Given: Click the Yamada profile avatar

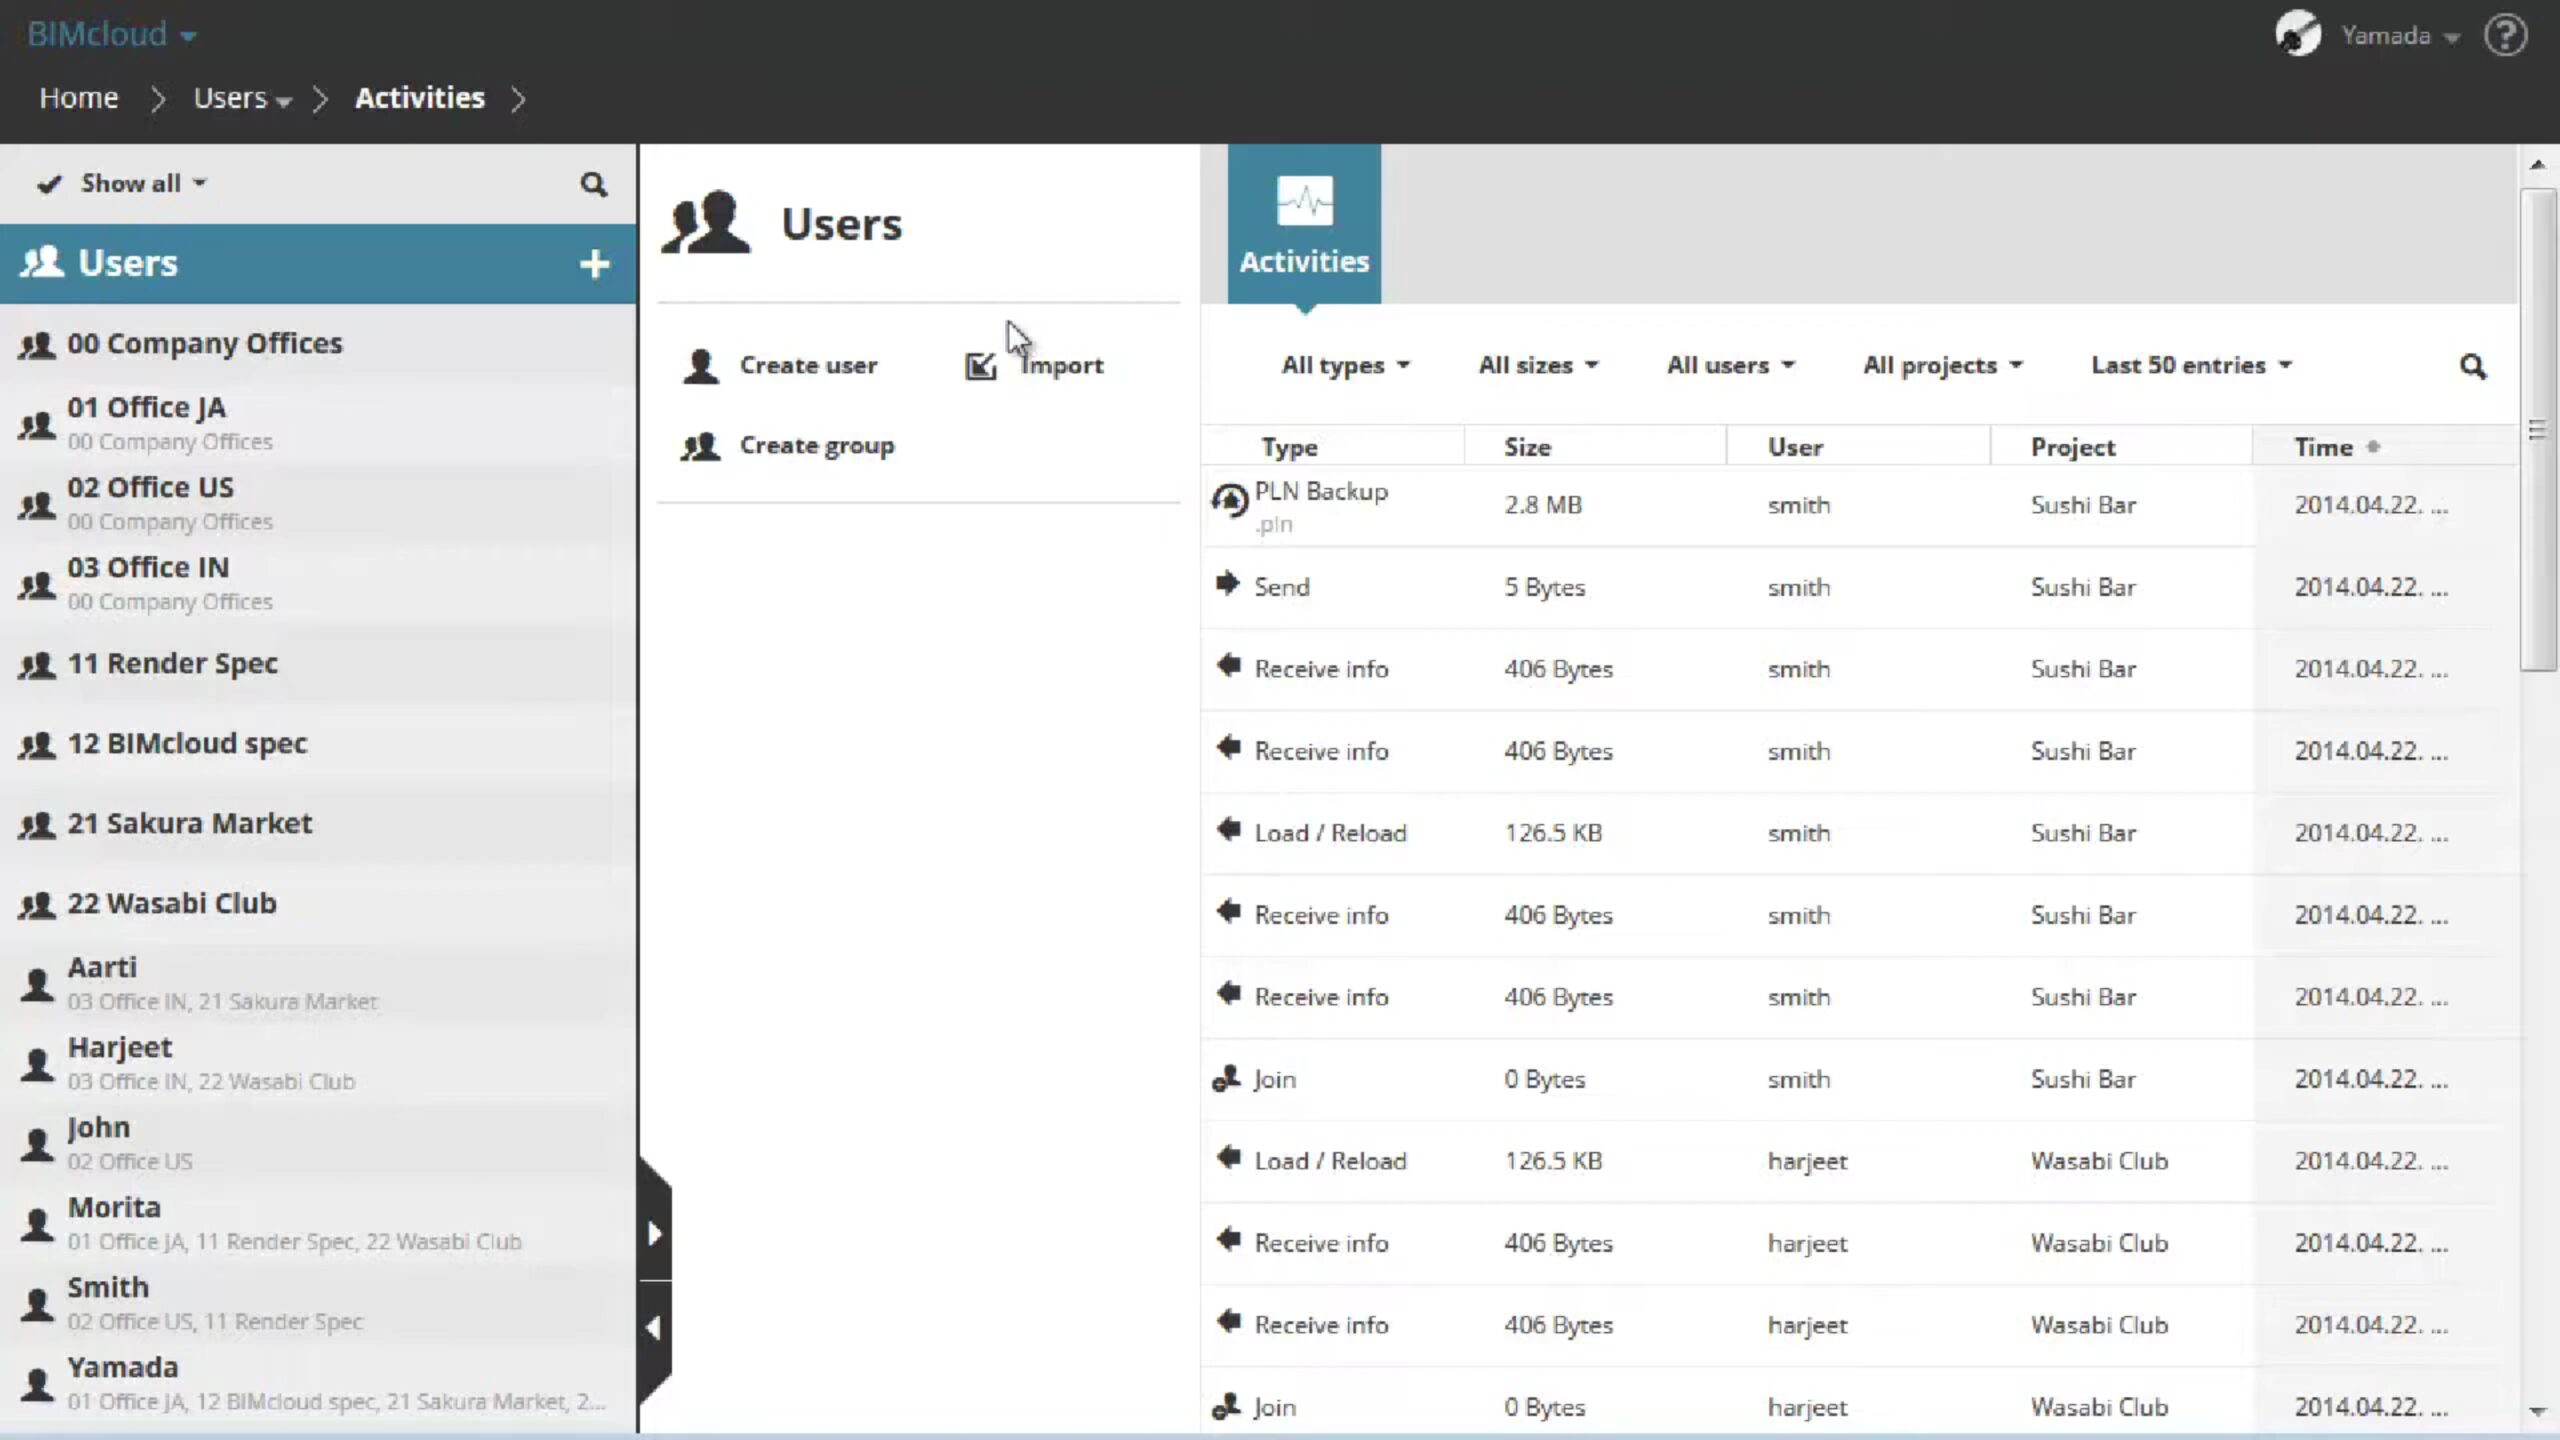Looking at the screenshot, I should click(x=2297, y=34).
